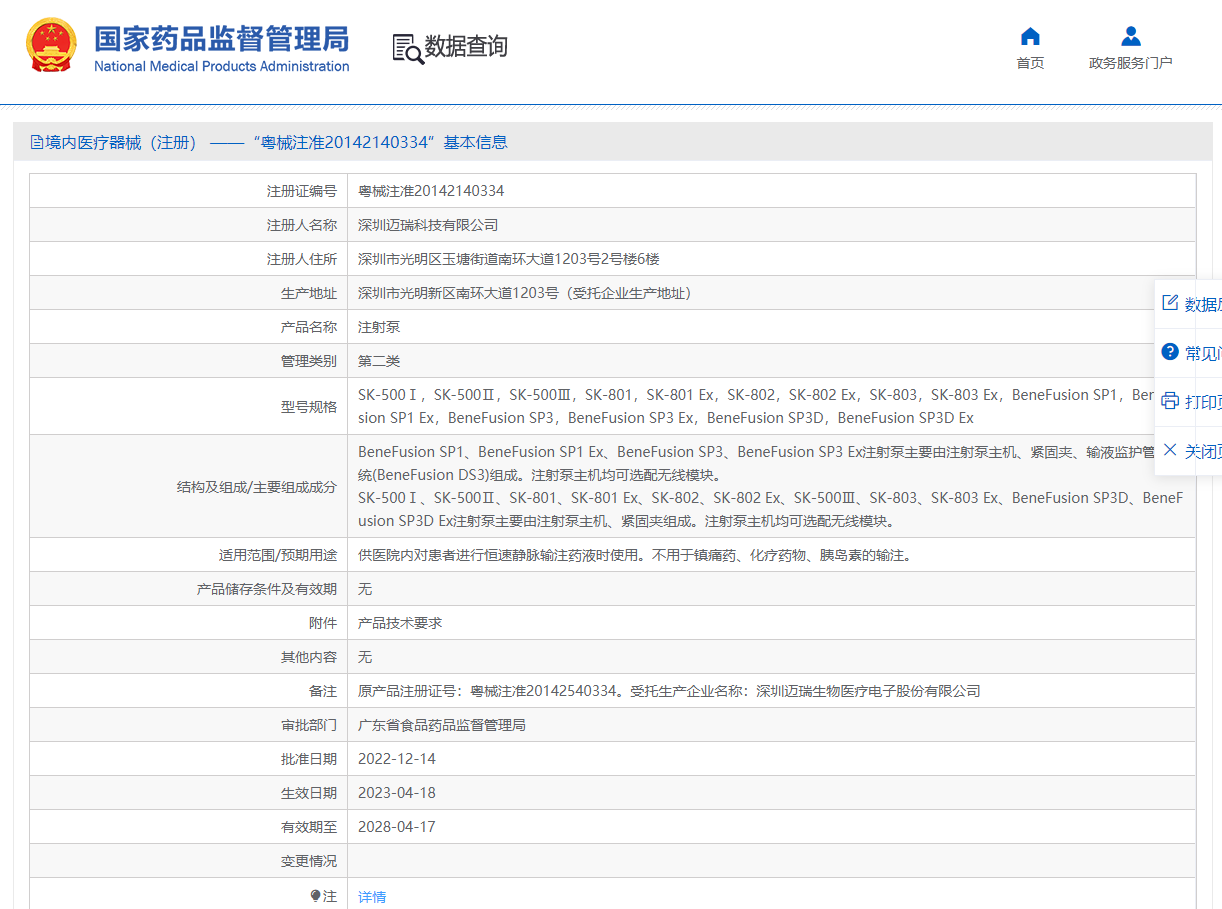Image resolution: width=1222 pixels, height=909 pixels.
Task: Click the expiry date 2028-04-17
Action: coord(397,827)
